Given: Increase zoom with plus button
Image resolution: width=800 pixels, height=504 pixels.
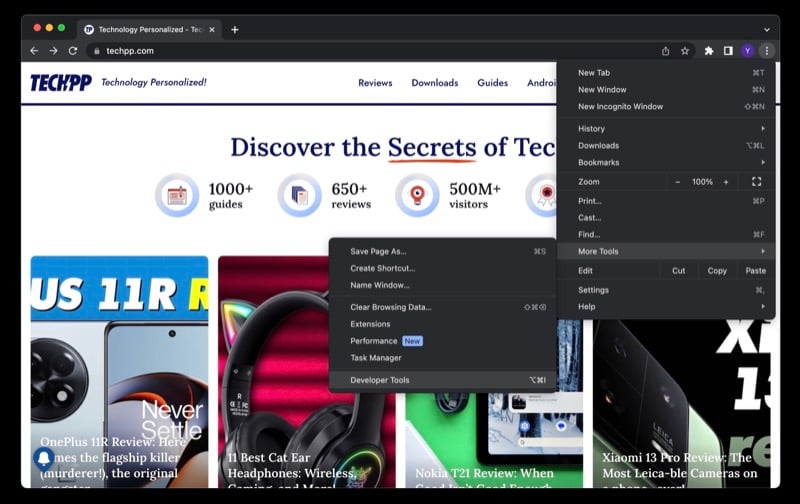Looking at the screenshot, I should click(726, 182).
